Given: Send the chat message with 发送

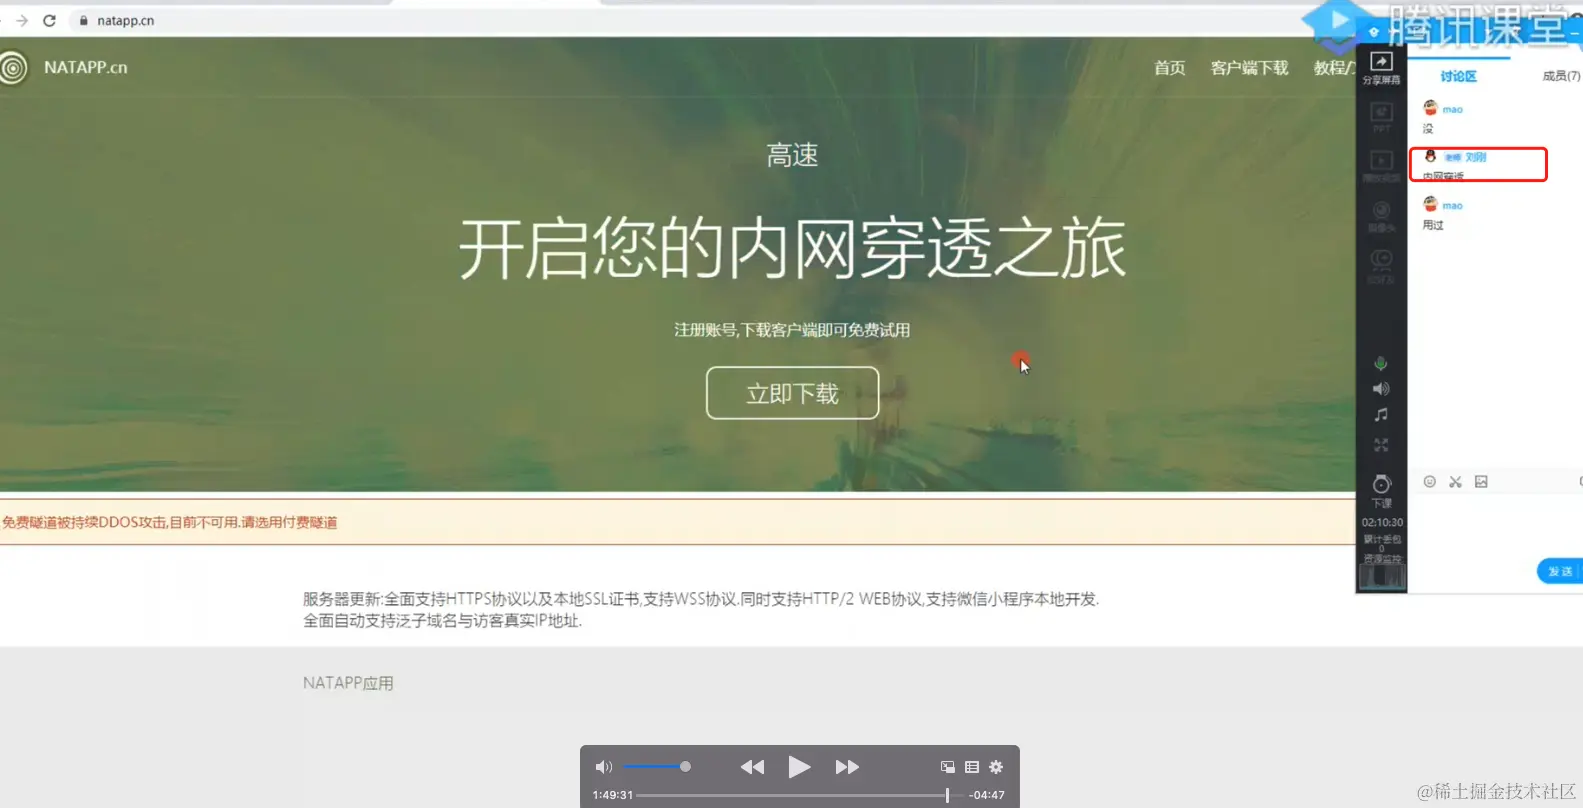Looking at the screenshot, I should tap(1560, 571).
